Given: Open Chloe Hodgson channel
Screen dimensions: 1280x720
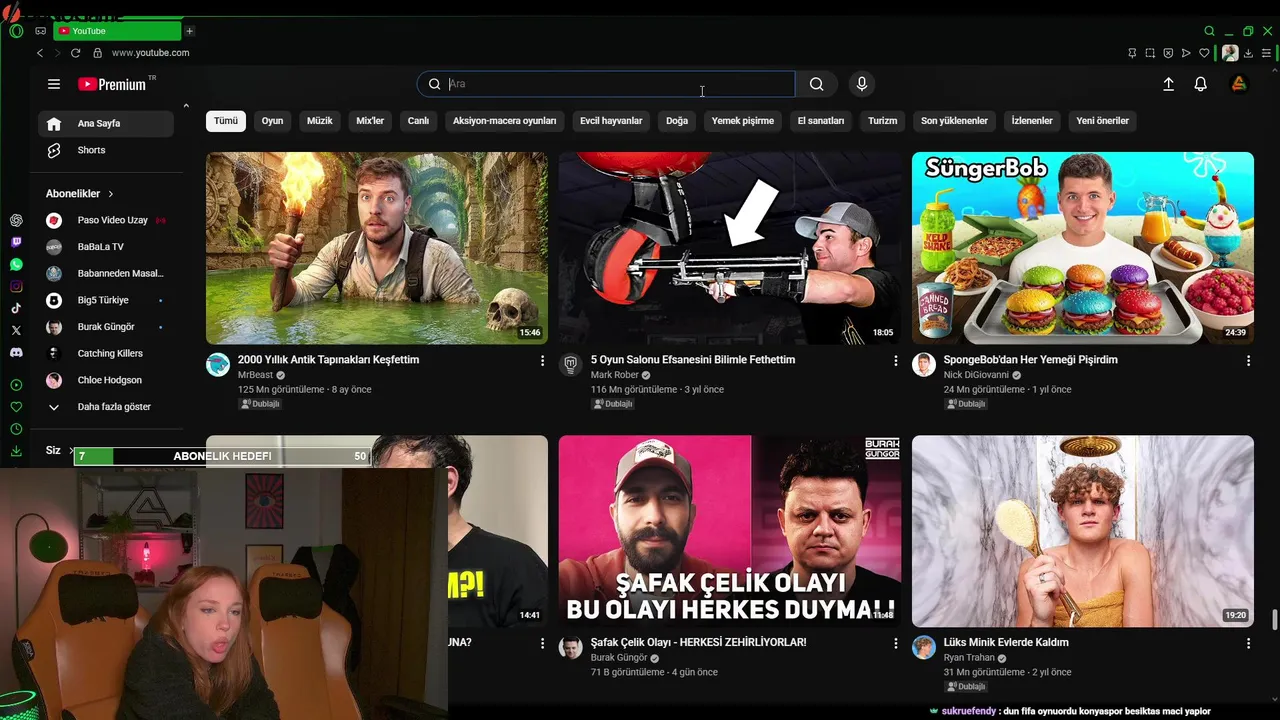Looking at the screenshot, I should tap(106, 380).
